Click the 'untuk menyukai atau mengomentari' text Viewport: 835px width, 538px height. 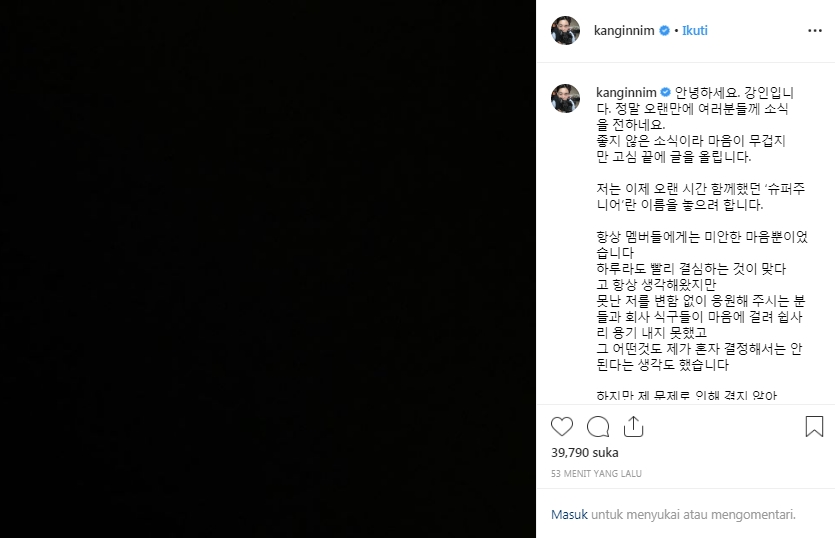[x=693, y=515]
